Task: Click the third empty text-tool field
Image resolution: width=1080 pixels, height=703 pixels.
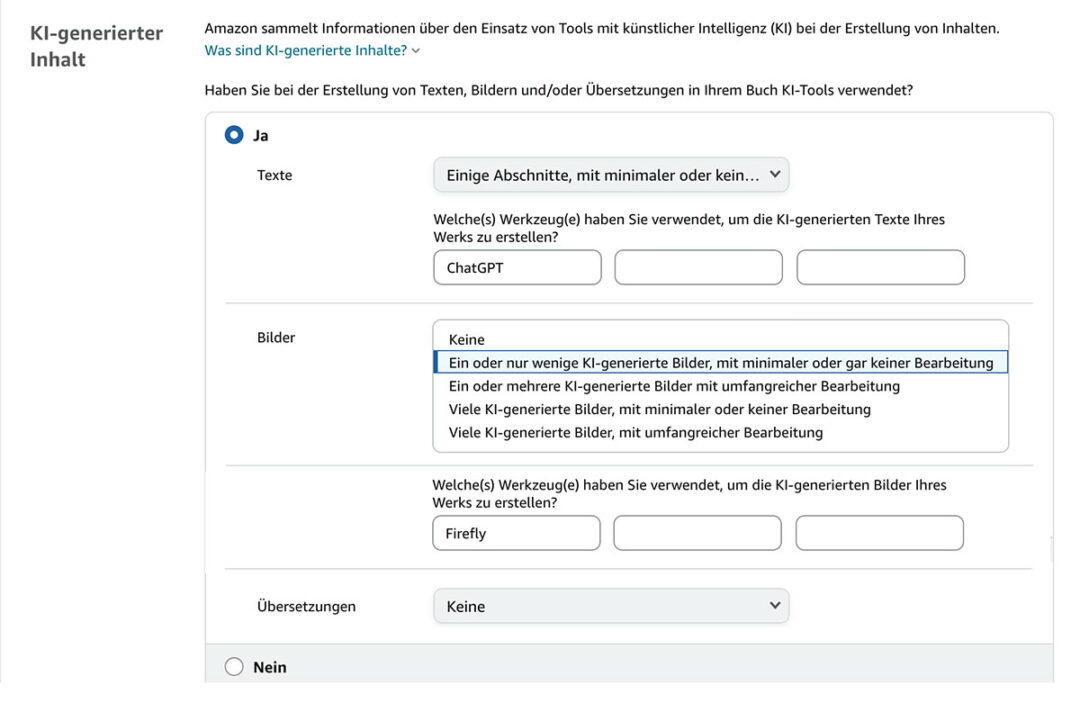Action: 880,267
